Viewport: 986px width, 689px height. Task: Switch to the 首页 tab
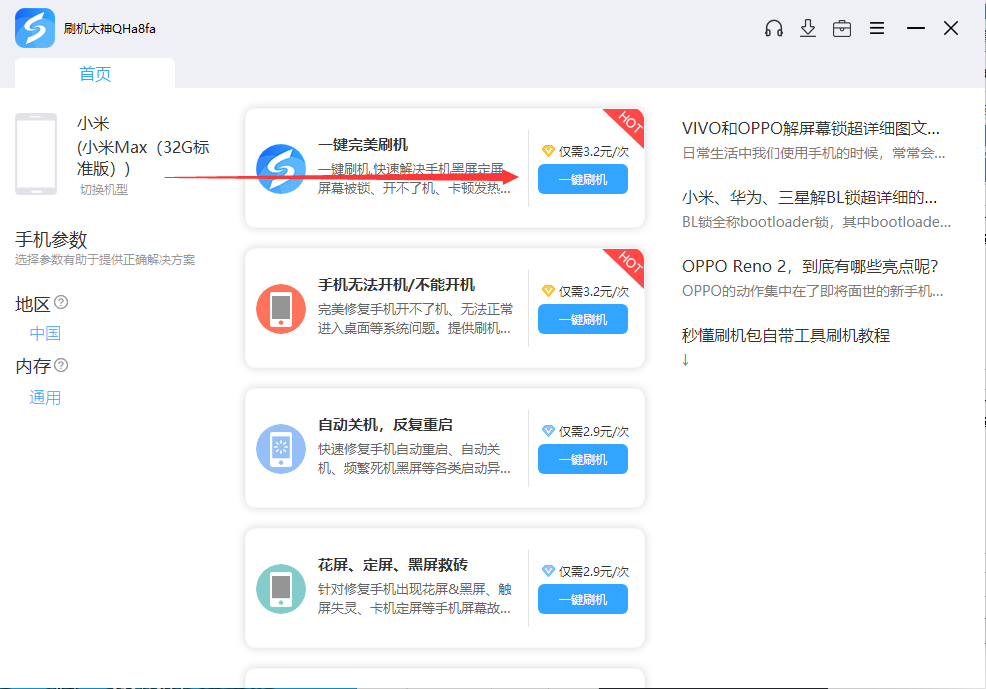point(95,74)
